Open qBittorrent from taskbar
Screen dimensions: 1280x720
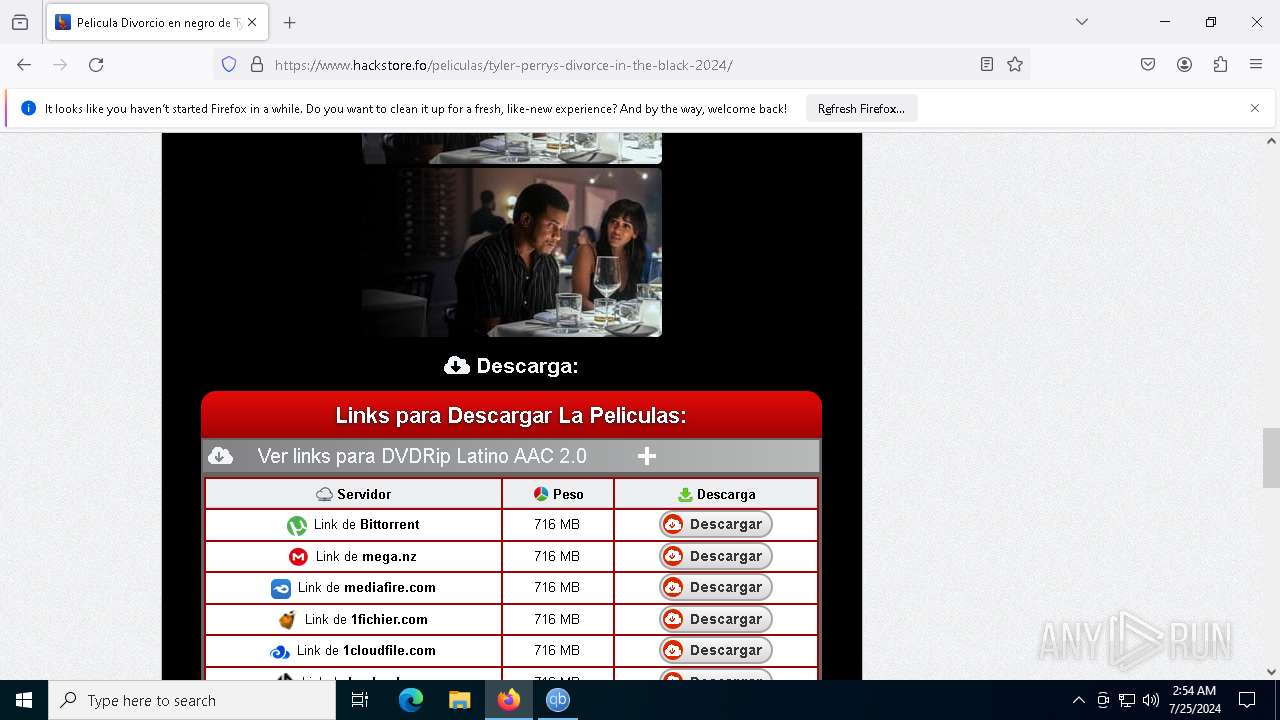click(x=557, y=700)
